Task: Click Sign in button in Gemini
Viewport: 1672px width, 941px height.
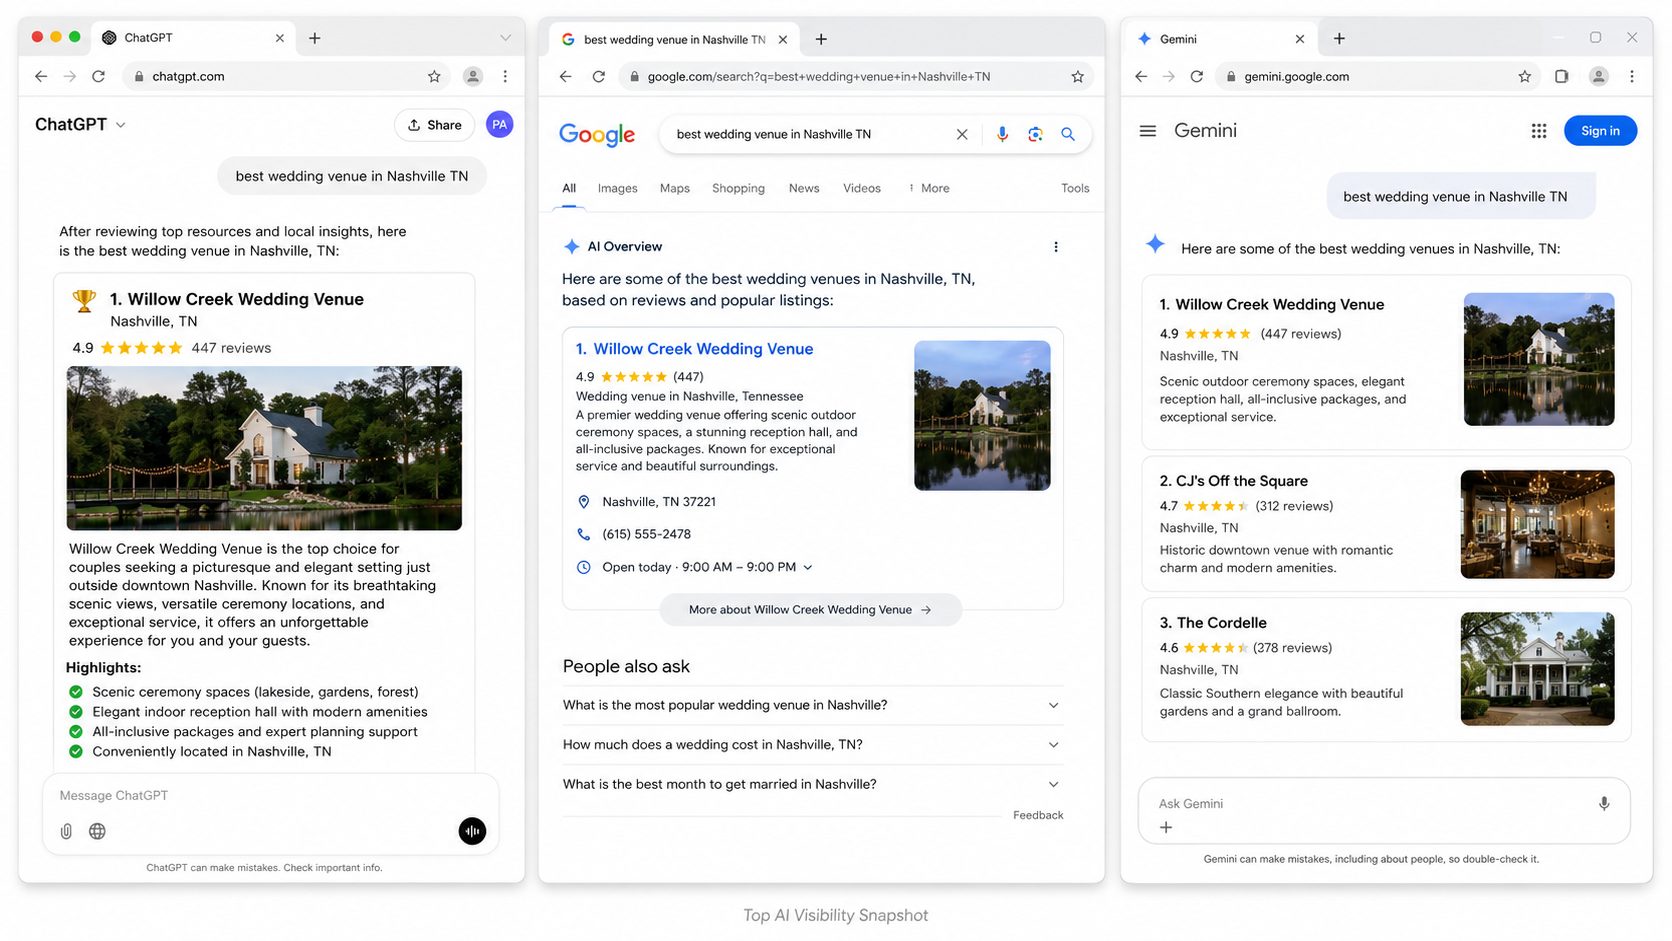Action: [x=1600, y=131]
